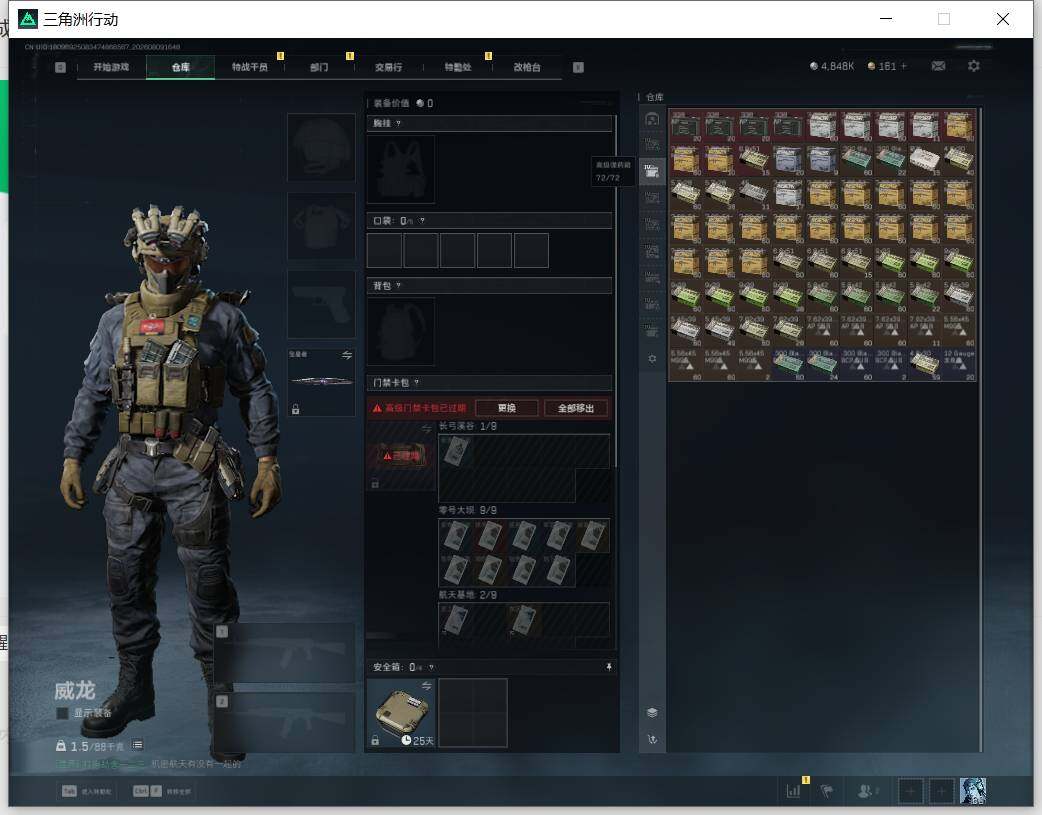Click the stack layers icon in warehouse sidebar
1042x815 pixels.
pos(652,712)
